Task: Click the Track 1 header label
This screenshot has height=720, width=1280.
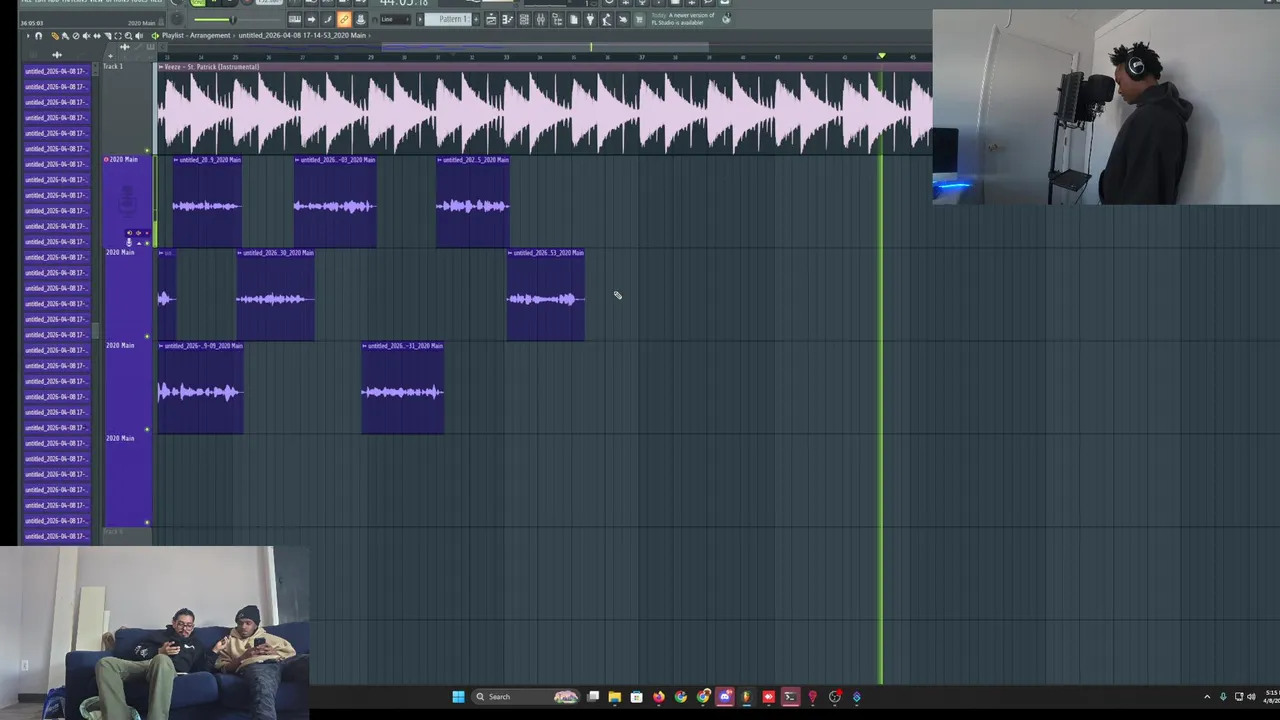Action: (113, 66)
